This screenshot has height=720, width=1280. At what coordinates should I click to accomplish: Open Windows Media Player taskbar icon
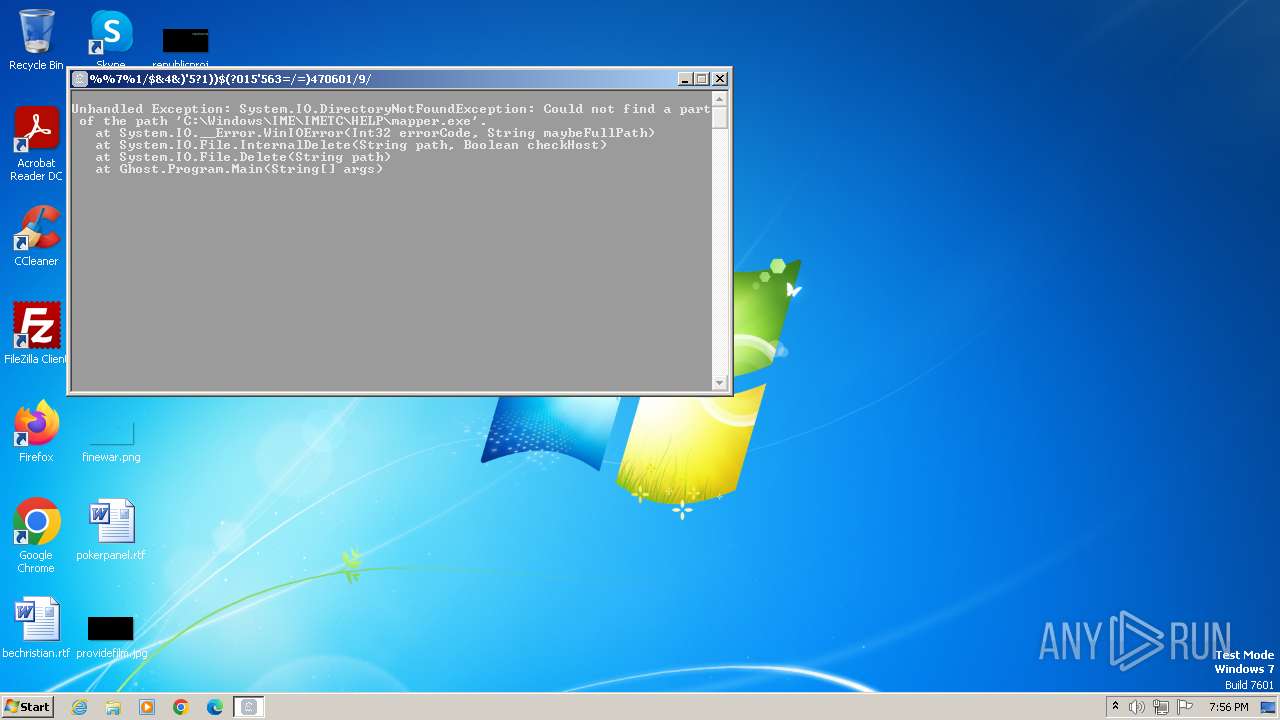coord(147,707)
